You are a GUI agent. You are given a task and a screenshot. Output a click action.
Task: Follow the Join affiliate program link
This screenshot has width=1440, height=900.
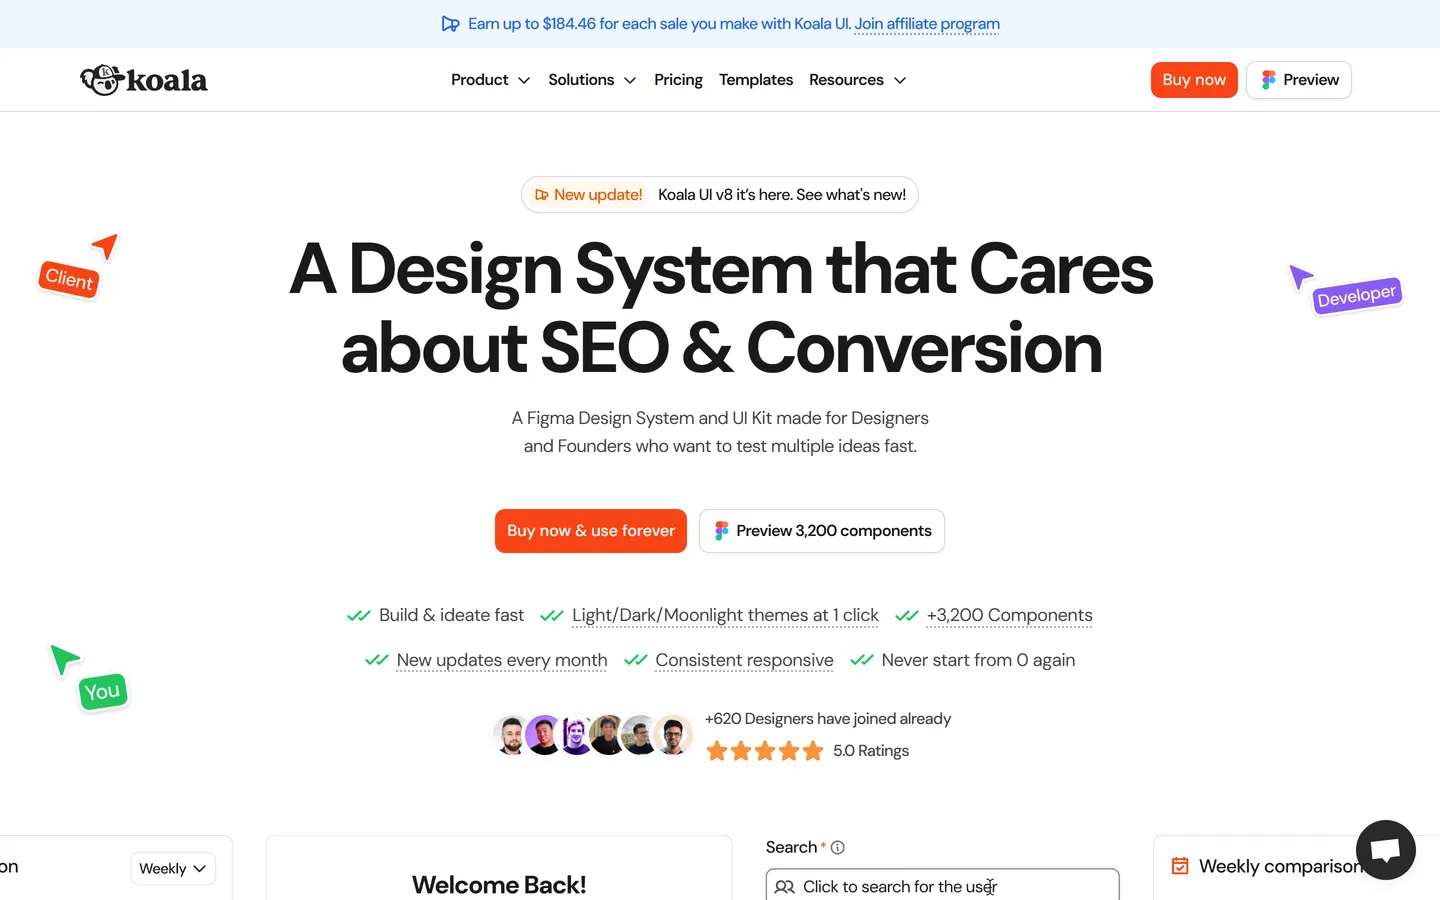point(927,24)
